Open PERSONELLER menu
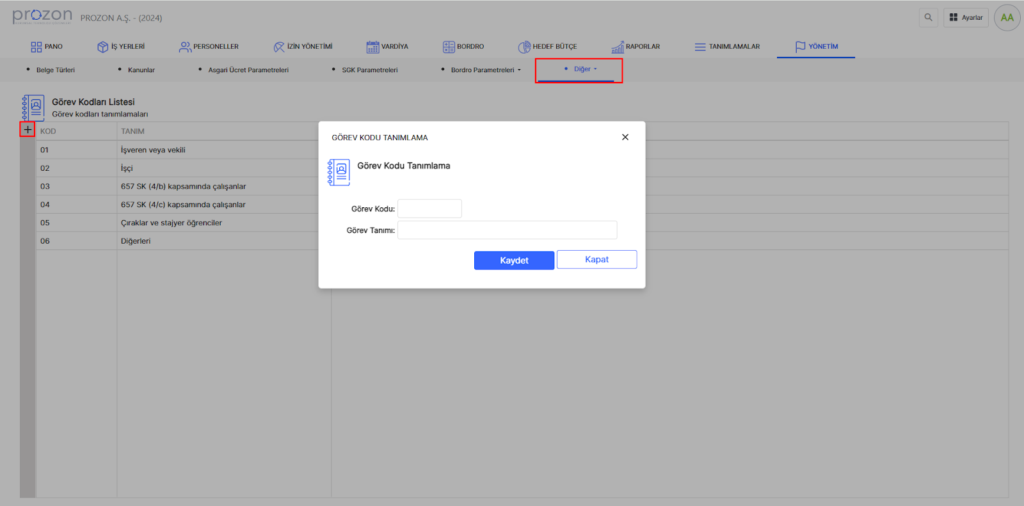This screenshot has width=1024, height=506. 208,46
